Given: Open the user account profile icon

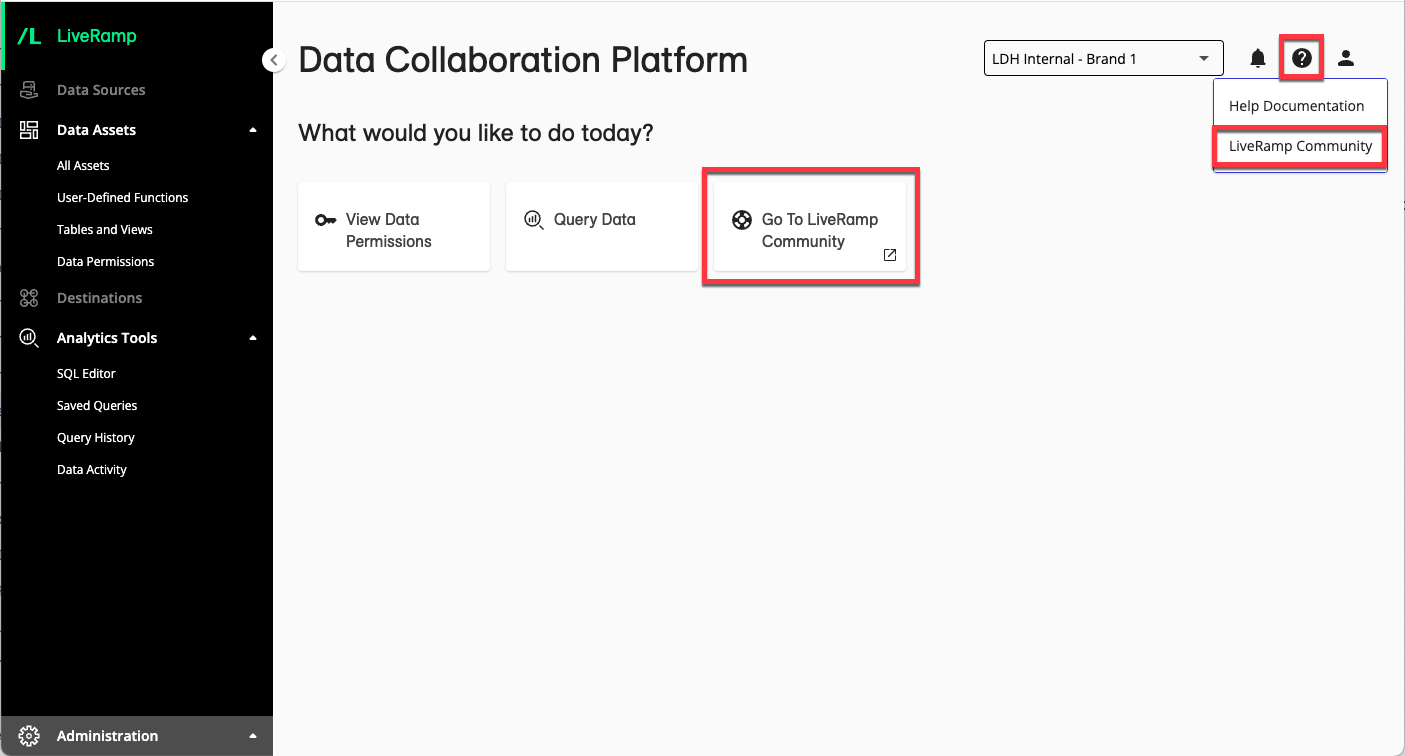Looking at the screenshot, I should (x=1346, y=59).
